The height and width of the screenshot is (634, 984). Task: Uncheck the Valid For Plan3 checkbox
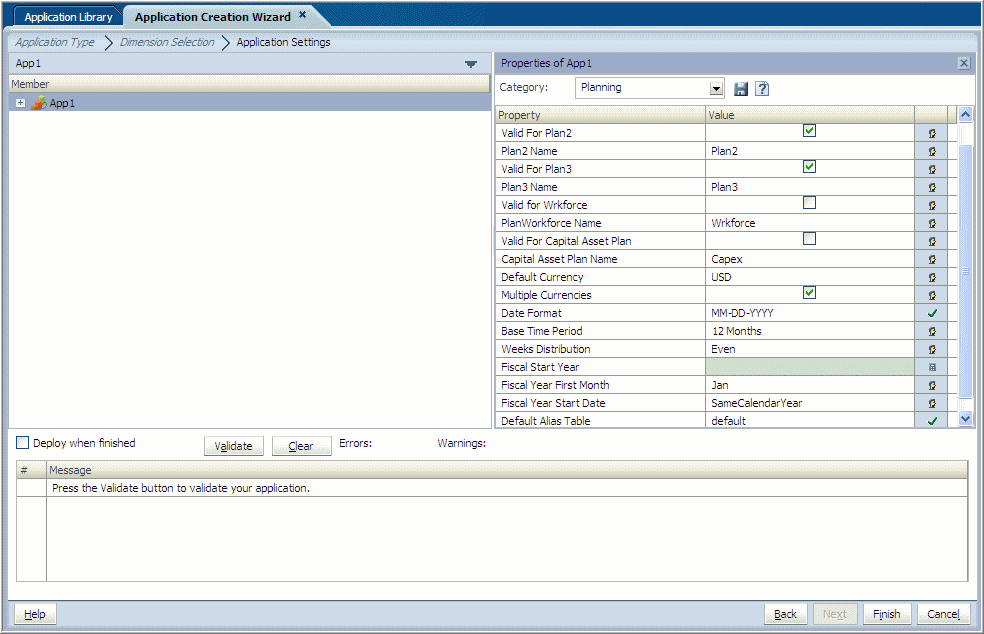click(810, 166)
